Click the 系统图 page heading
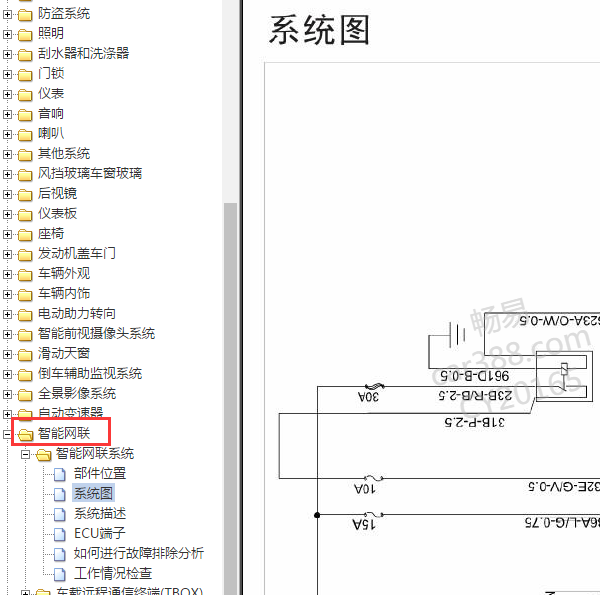600x595 pixels. [320, 30]
